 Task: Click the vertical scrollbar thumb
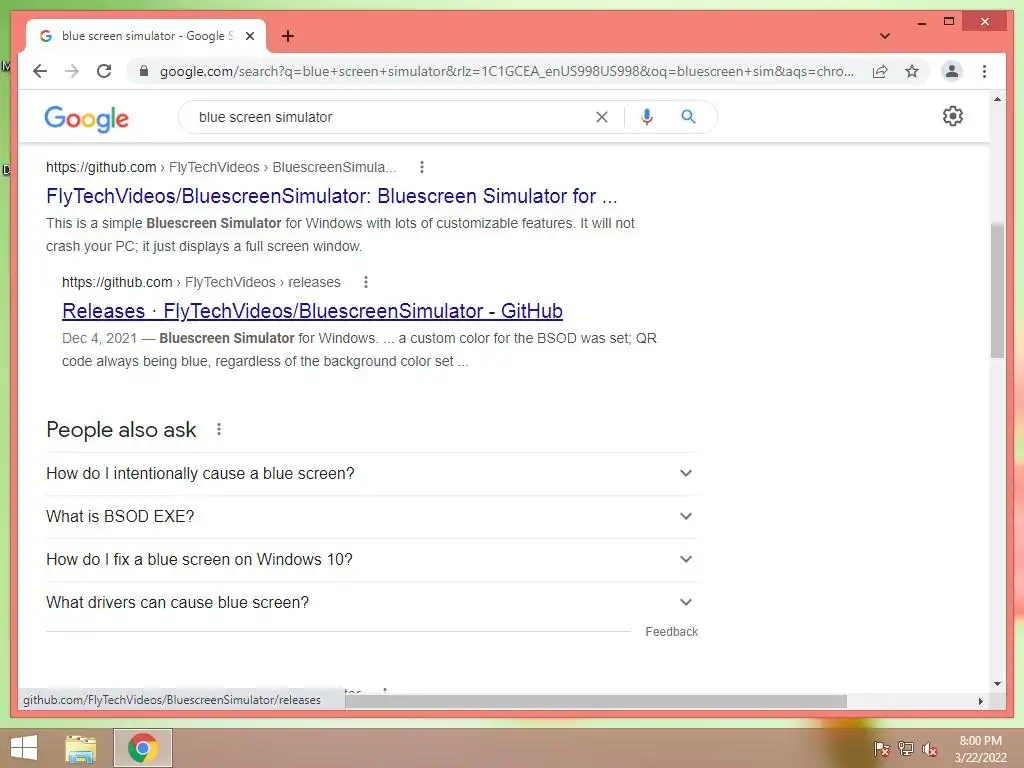point(997,290)
